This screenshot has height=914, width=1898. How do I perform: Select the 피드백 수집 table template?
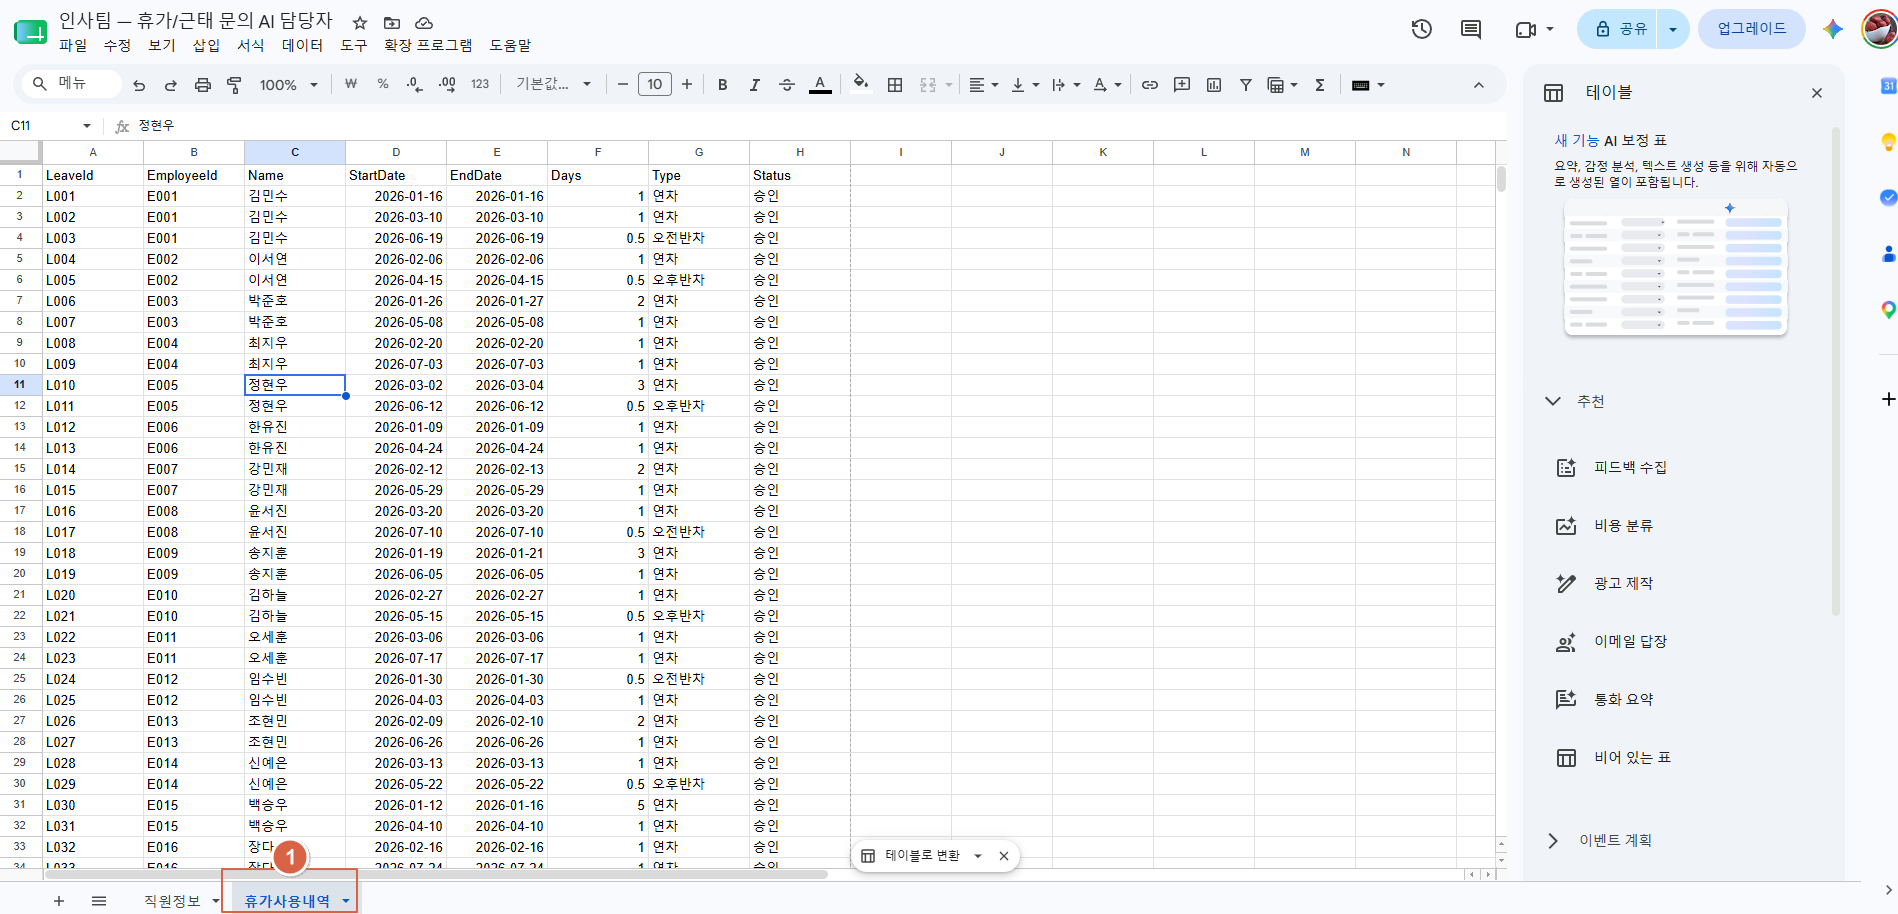click(1629, 467)
